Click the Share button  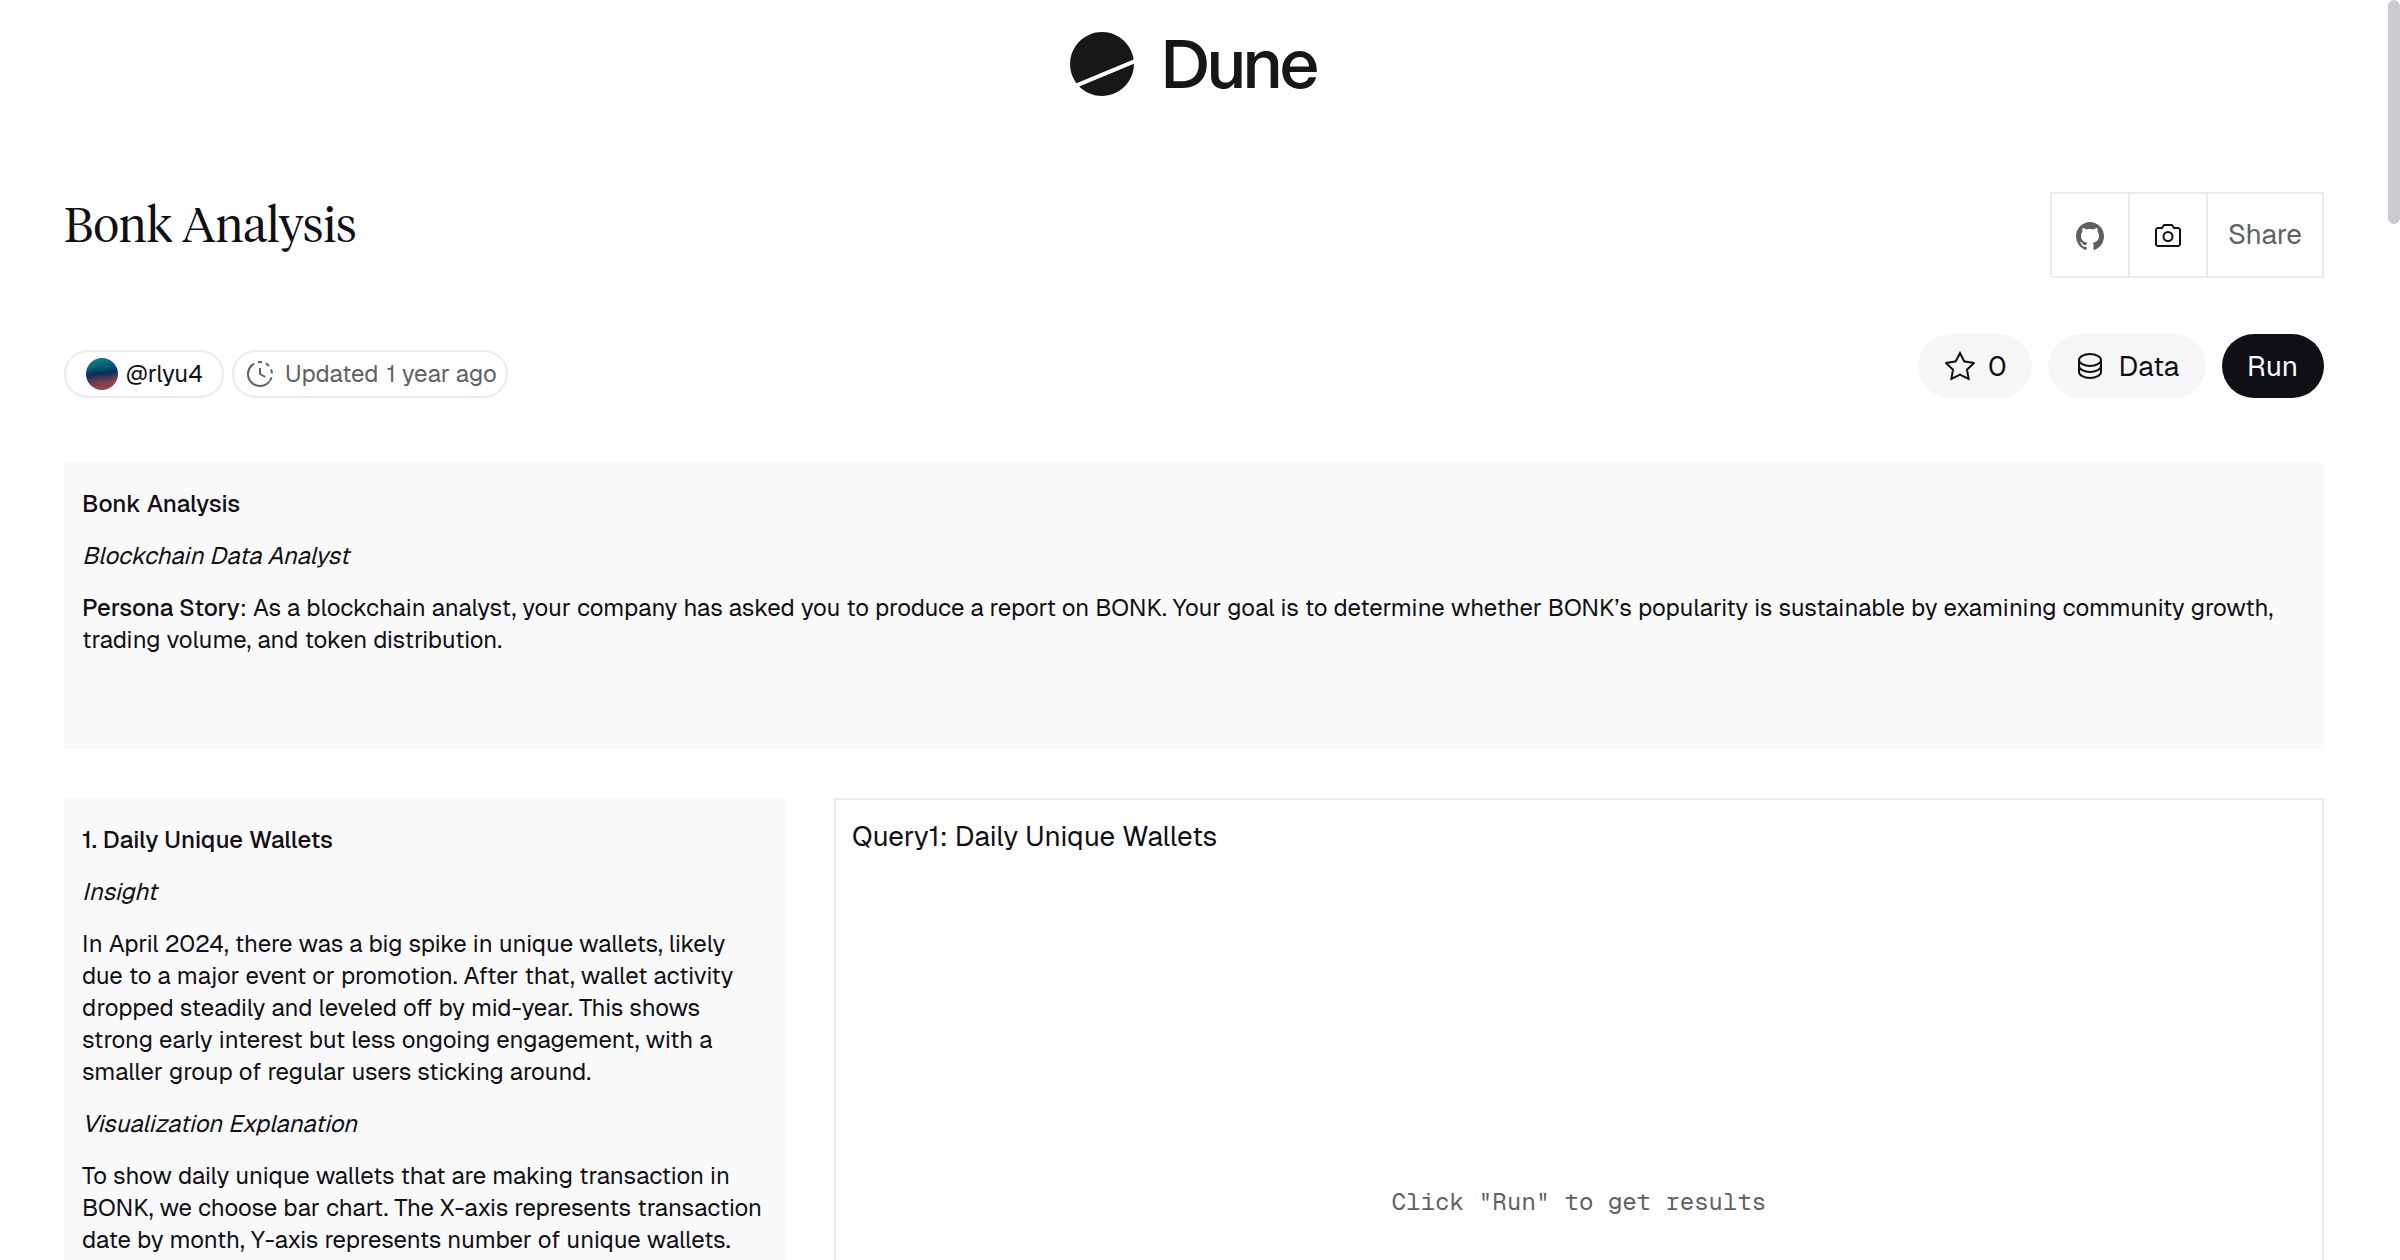point(2264,234)
